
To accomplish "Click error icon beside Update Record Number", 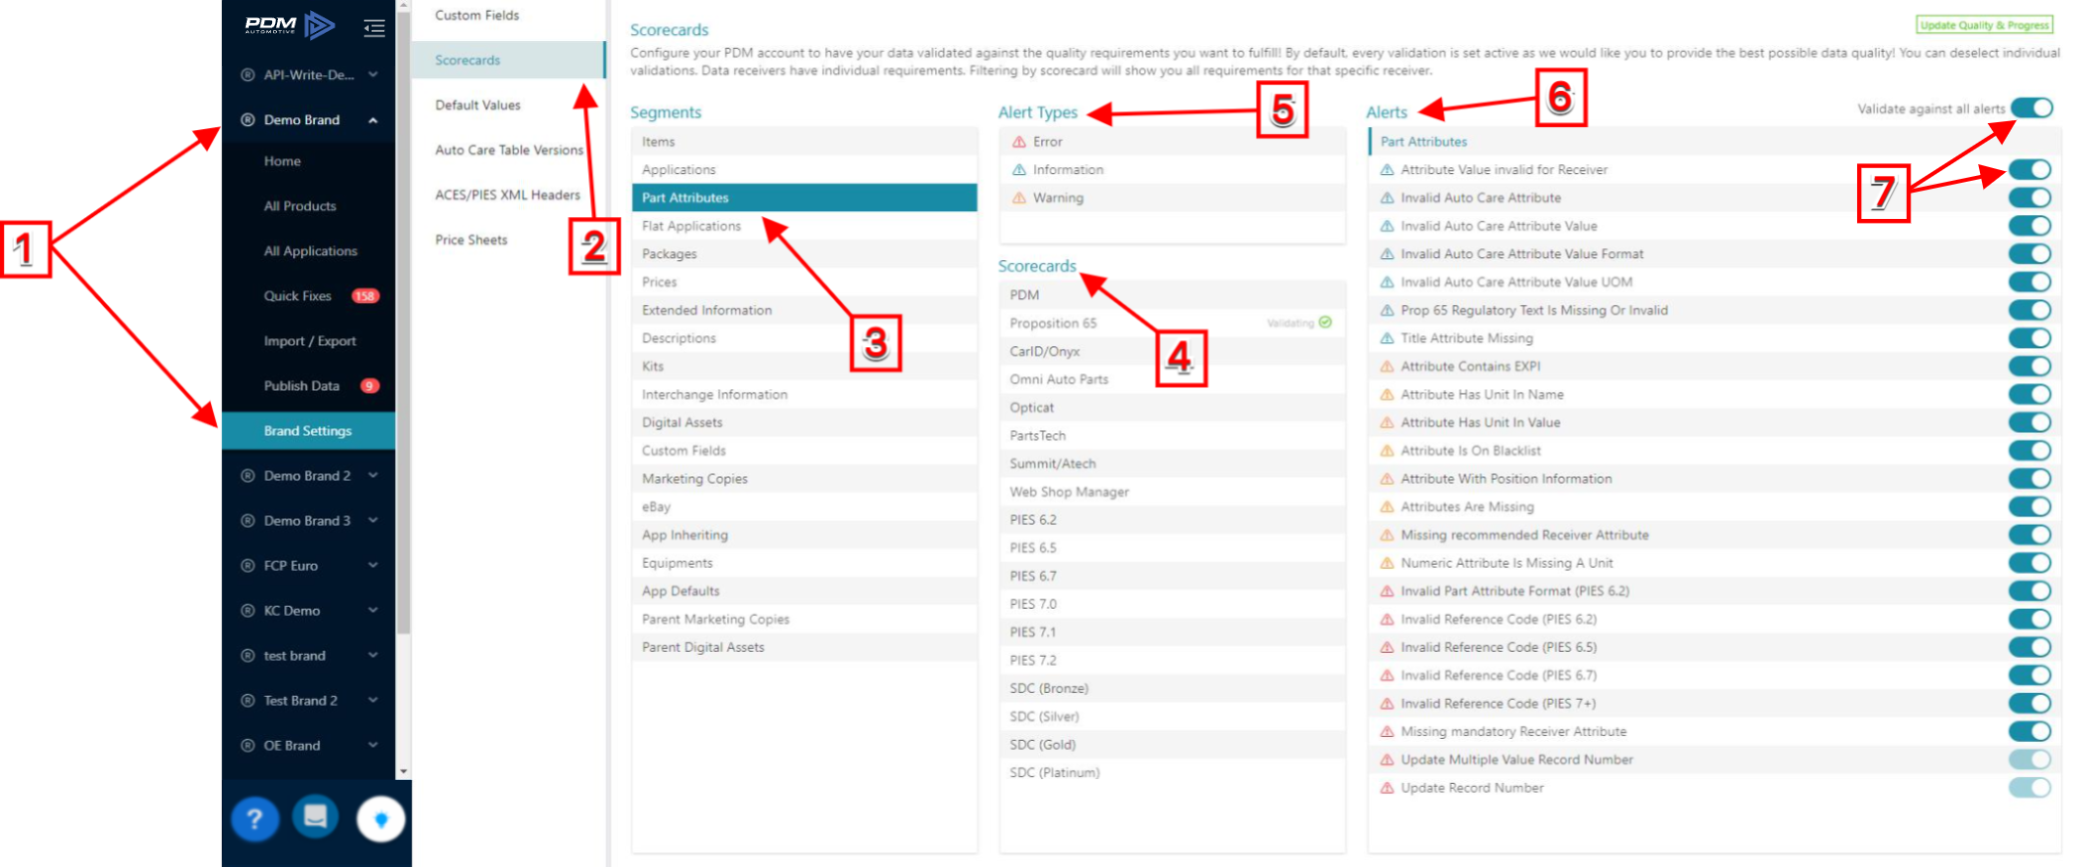I will pyautogui.click(x=1387, y=788).
